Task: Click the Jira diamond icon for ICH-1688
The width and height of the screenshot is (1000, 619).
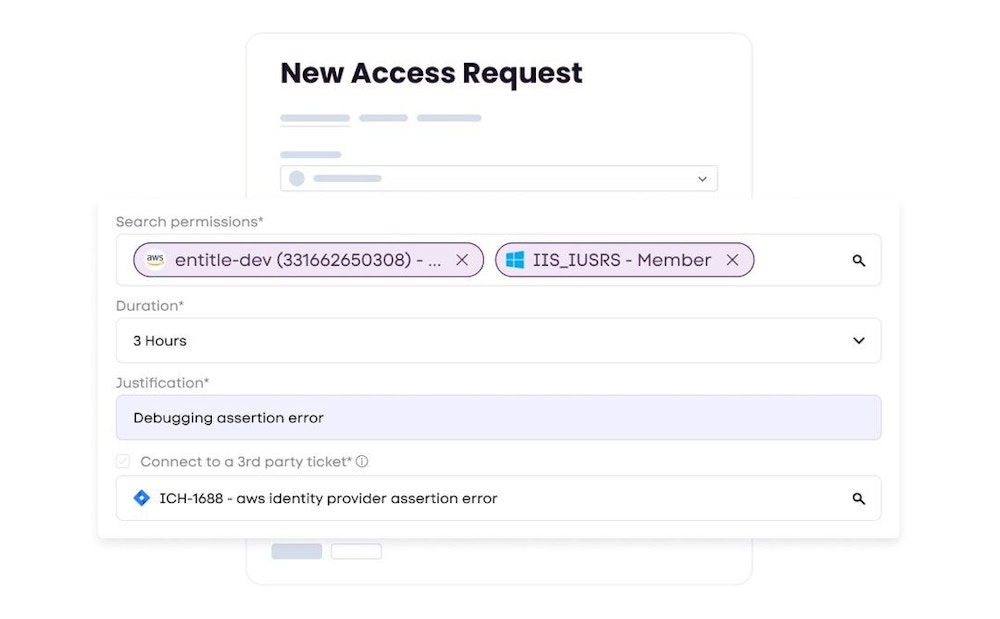Action: coord(141,498)
